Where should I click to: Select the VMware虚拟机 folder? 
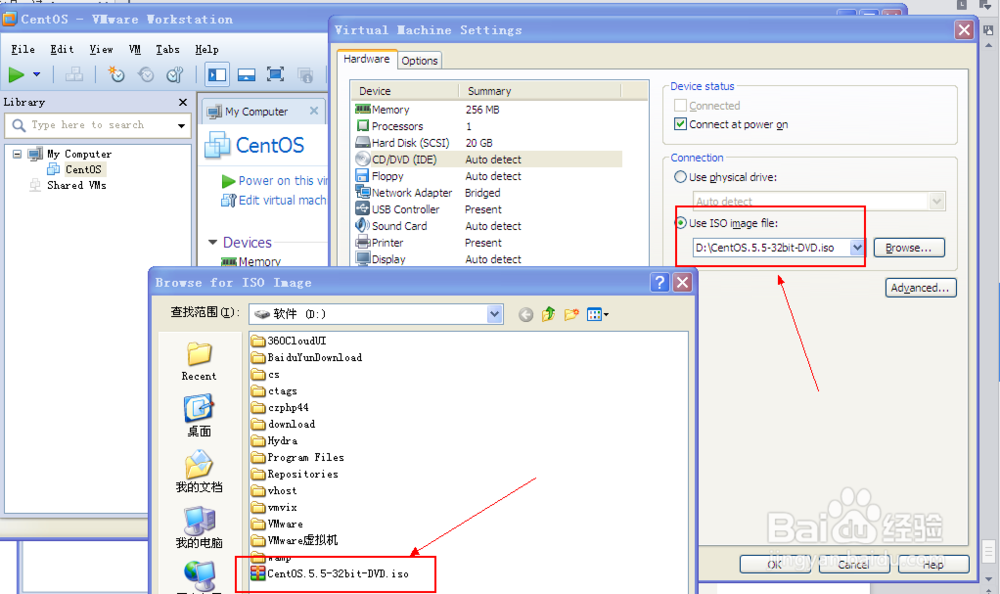[295, 540]
